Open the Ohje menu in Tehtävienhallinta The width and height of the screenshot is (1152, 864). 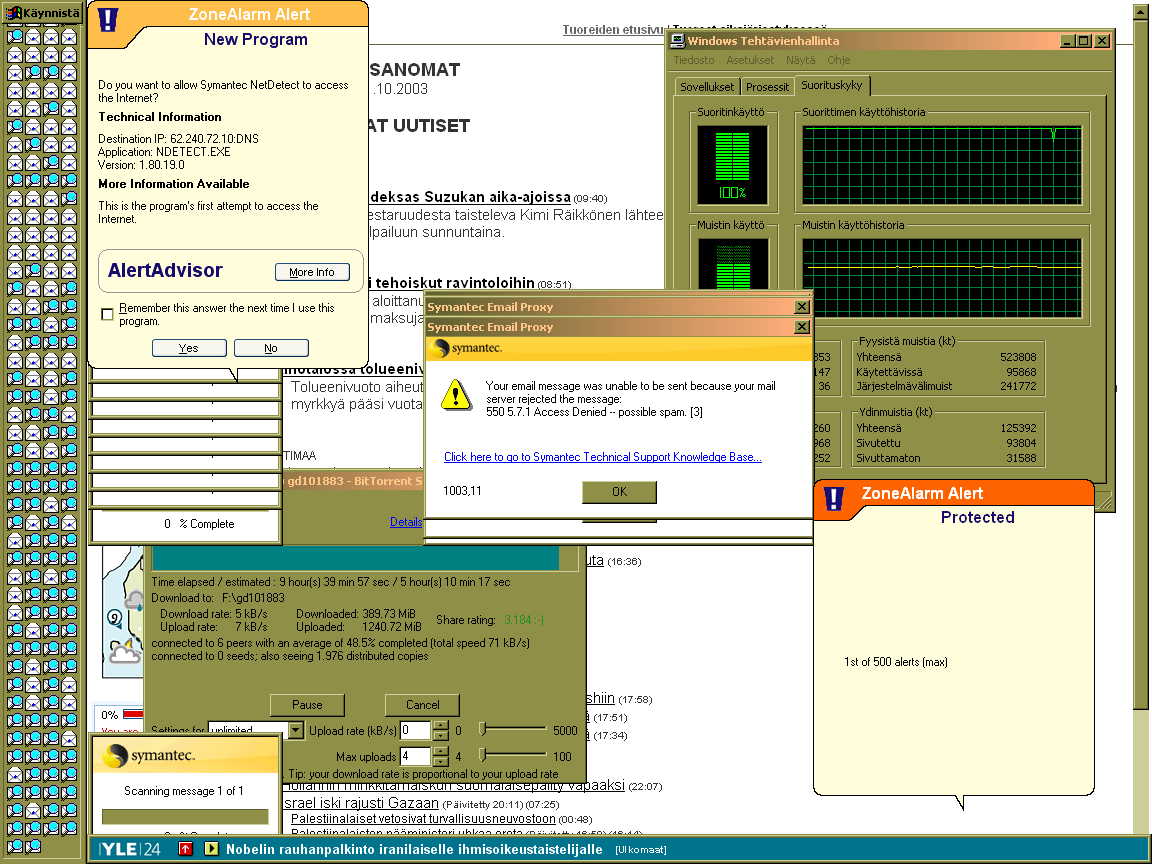click(x=838, y=60)
